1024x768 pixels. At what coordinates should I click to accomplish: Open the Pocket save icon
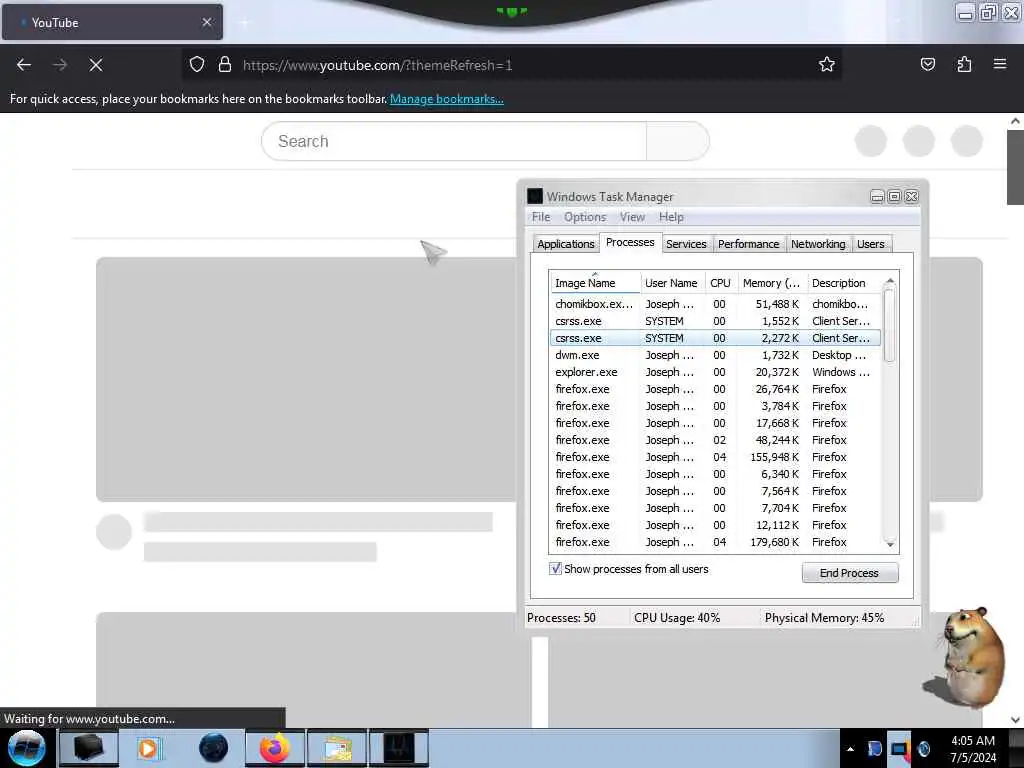[927, 64]
